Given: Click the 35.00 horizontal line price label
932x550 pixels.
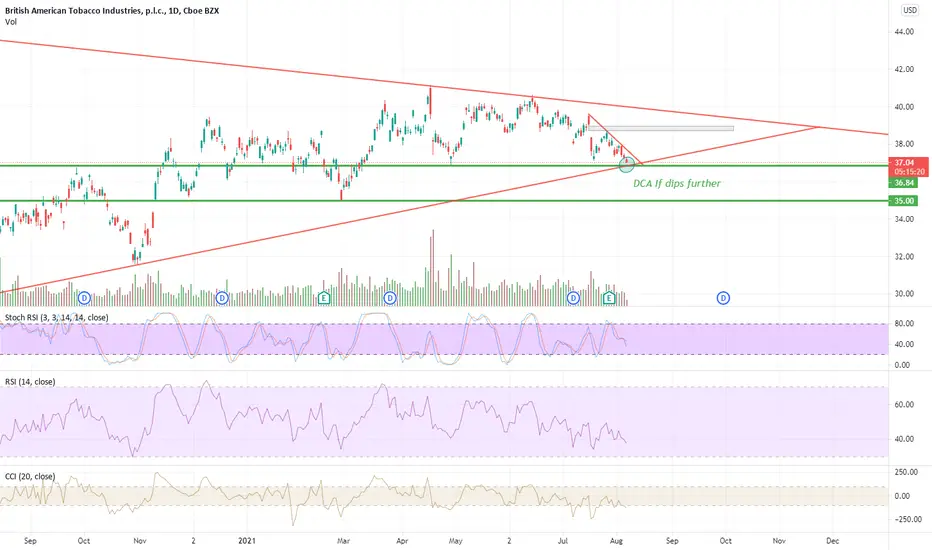Looking at the screenshot, I should (x=903, y=201).
